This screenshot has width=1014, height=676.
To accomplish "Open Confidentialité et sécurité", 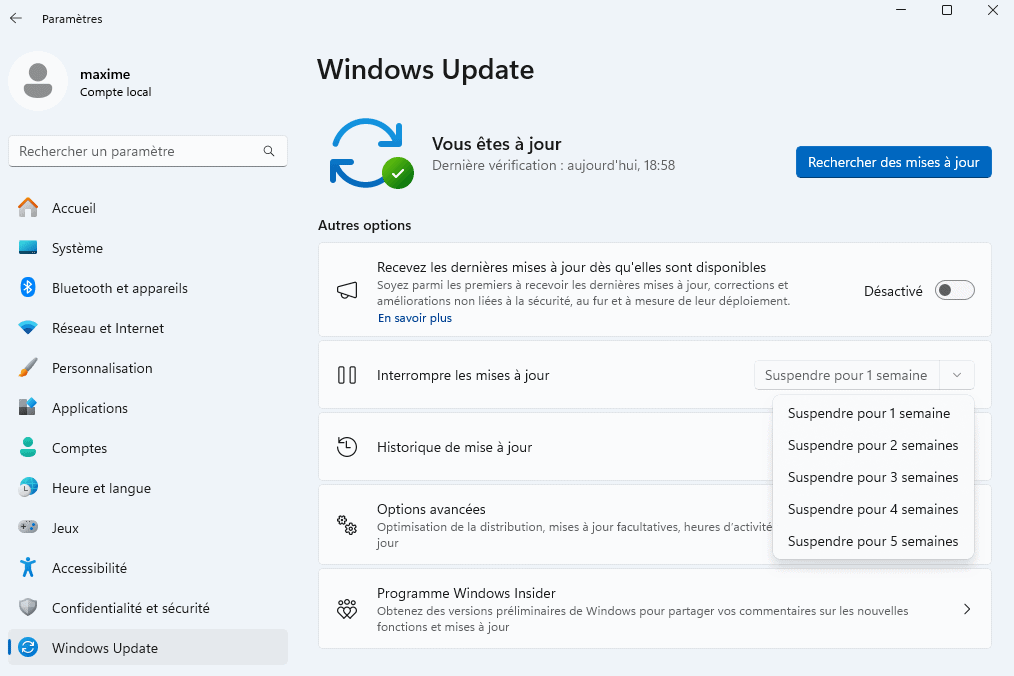I will [131, 608].
